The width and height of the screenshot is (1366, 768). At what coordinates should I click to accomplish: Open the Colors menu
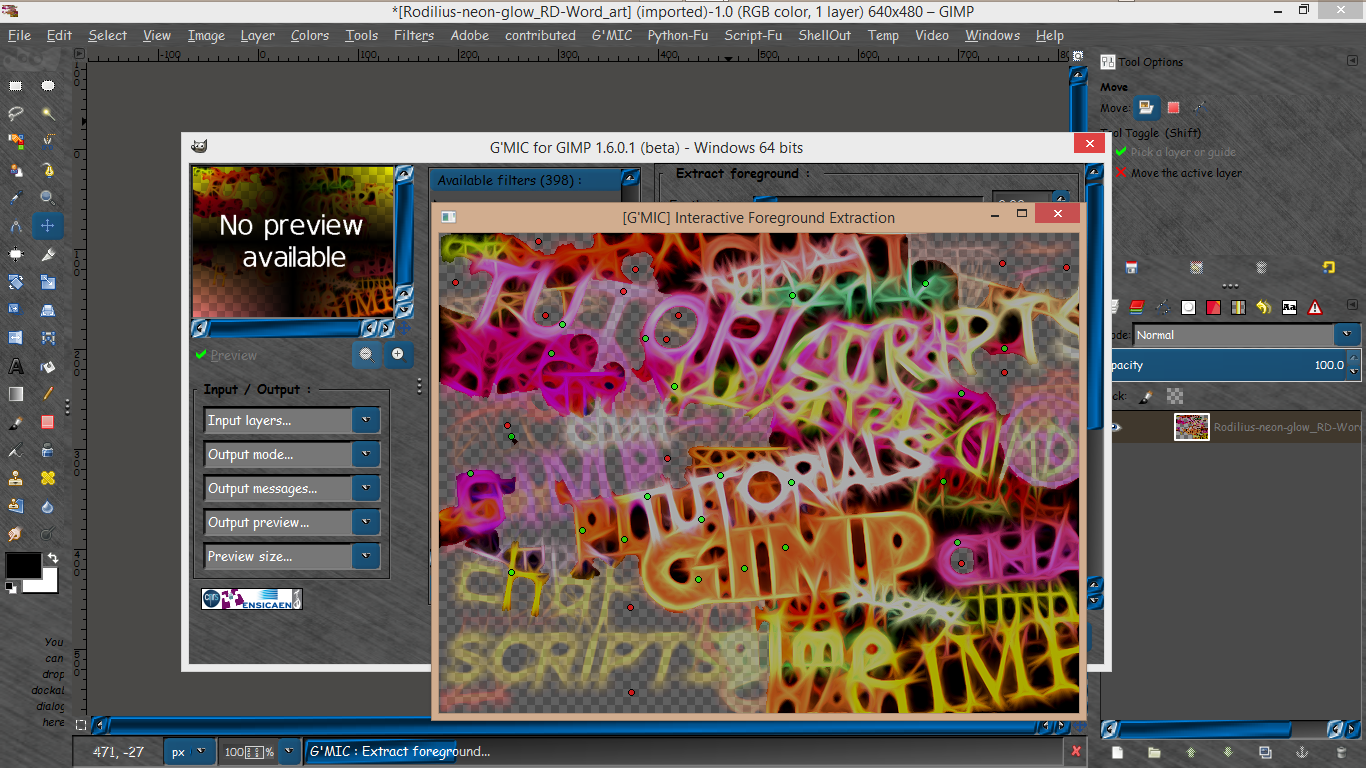310,35
